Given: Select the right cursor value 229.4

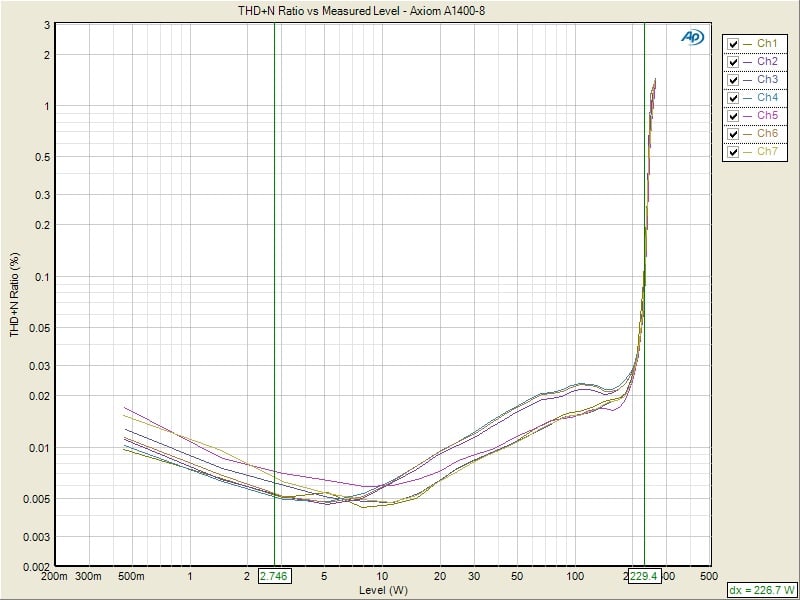Looking at the screenshot, I should point(644,577).
